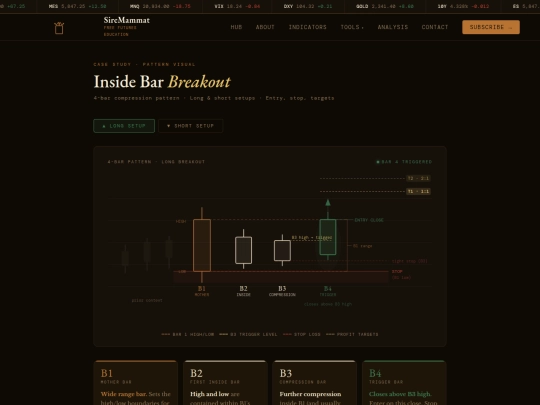
Task: Go to the Contact page
Action: pos(435,27)
